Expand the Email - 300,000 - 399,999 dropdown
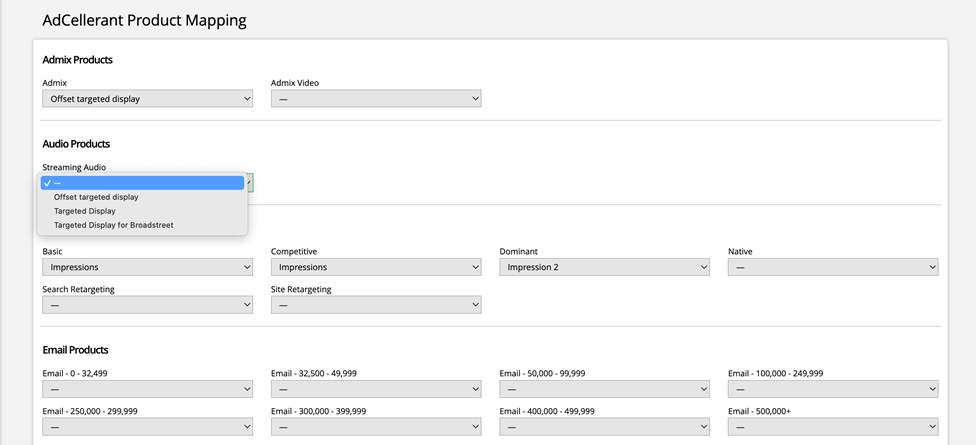The width and height of the screenshot is (976, 445). coord(375,427)
